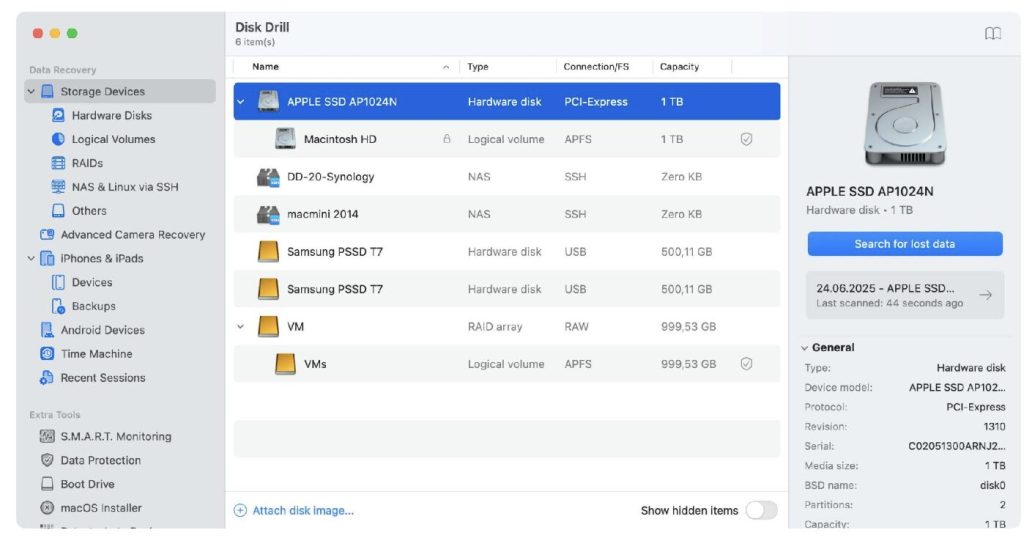1024x541 pixels.
Task: Collapse the VM RAID array row
Action: click(241, 326)
